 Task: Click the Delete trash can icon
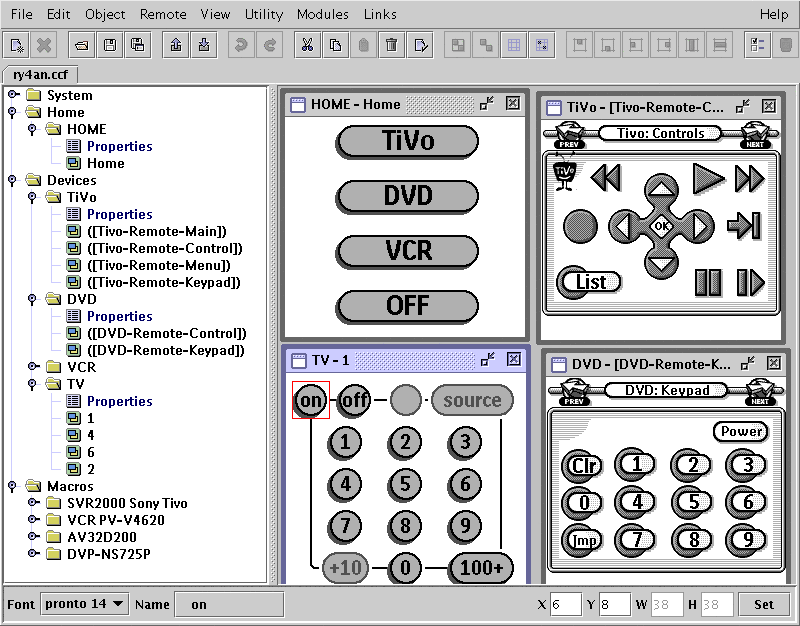[392, 45]
